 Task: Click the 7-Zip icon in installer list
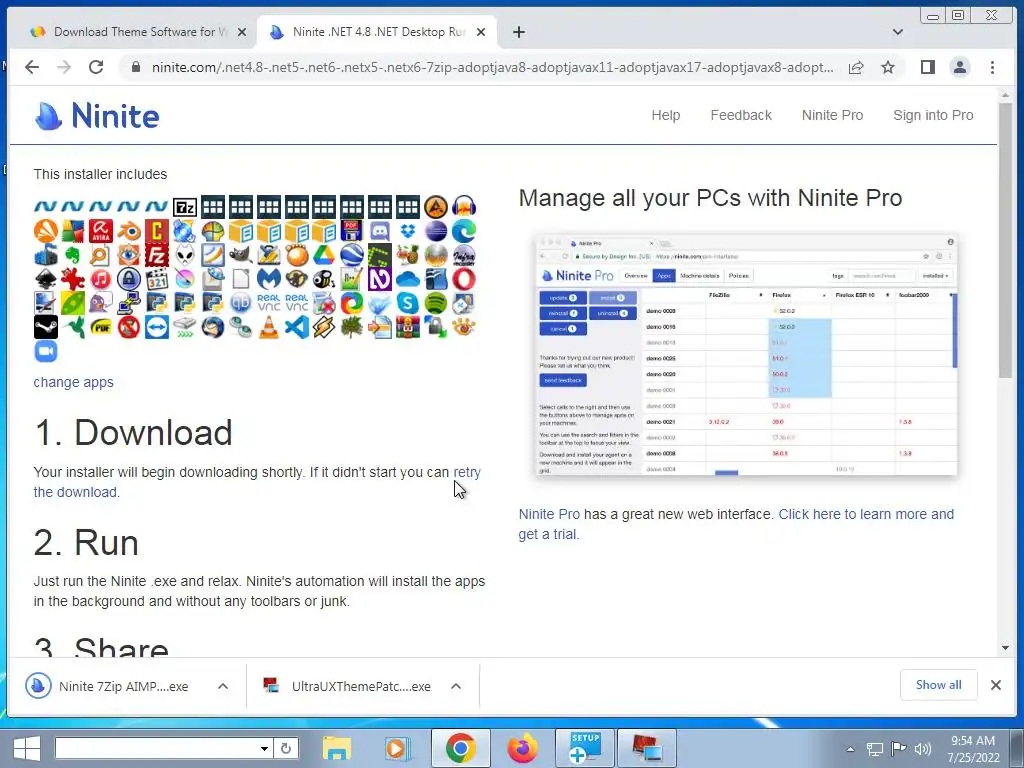[185, 207]
